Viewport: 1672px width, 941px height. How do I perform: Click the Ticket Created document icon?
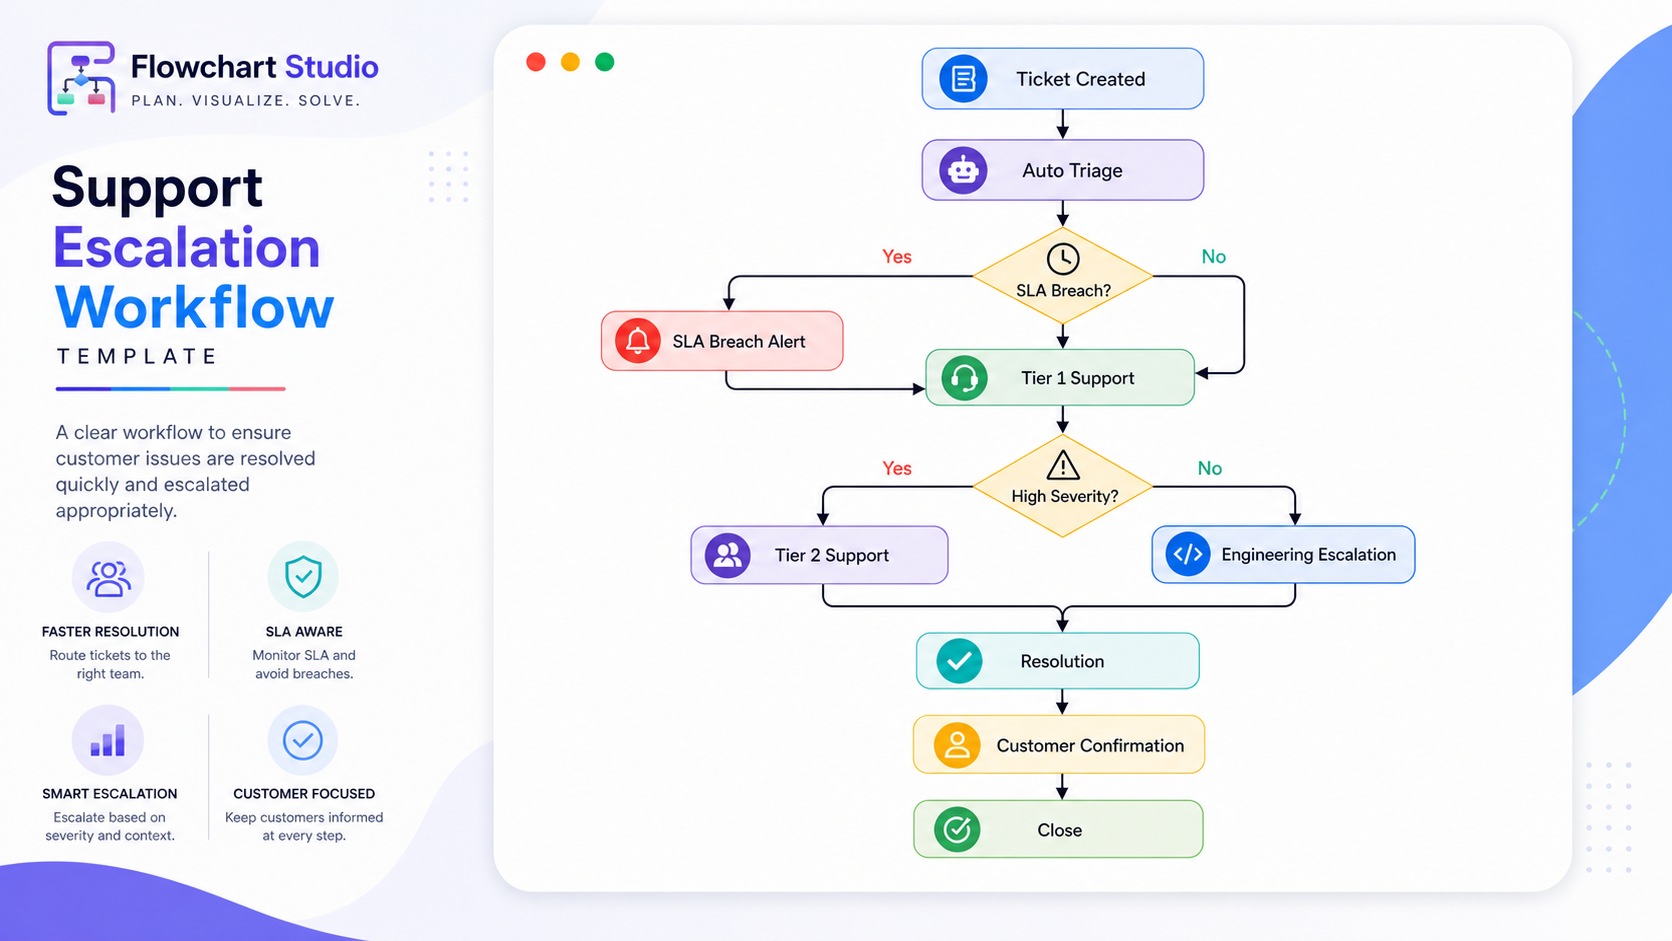point(963,78)
